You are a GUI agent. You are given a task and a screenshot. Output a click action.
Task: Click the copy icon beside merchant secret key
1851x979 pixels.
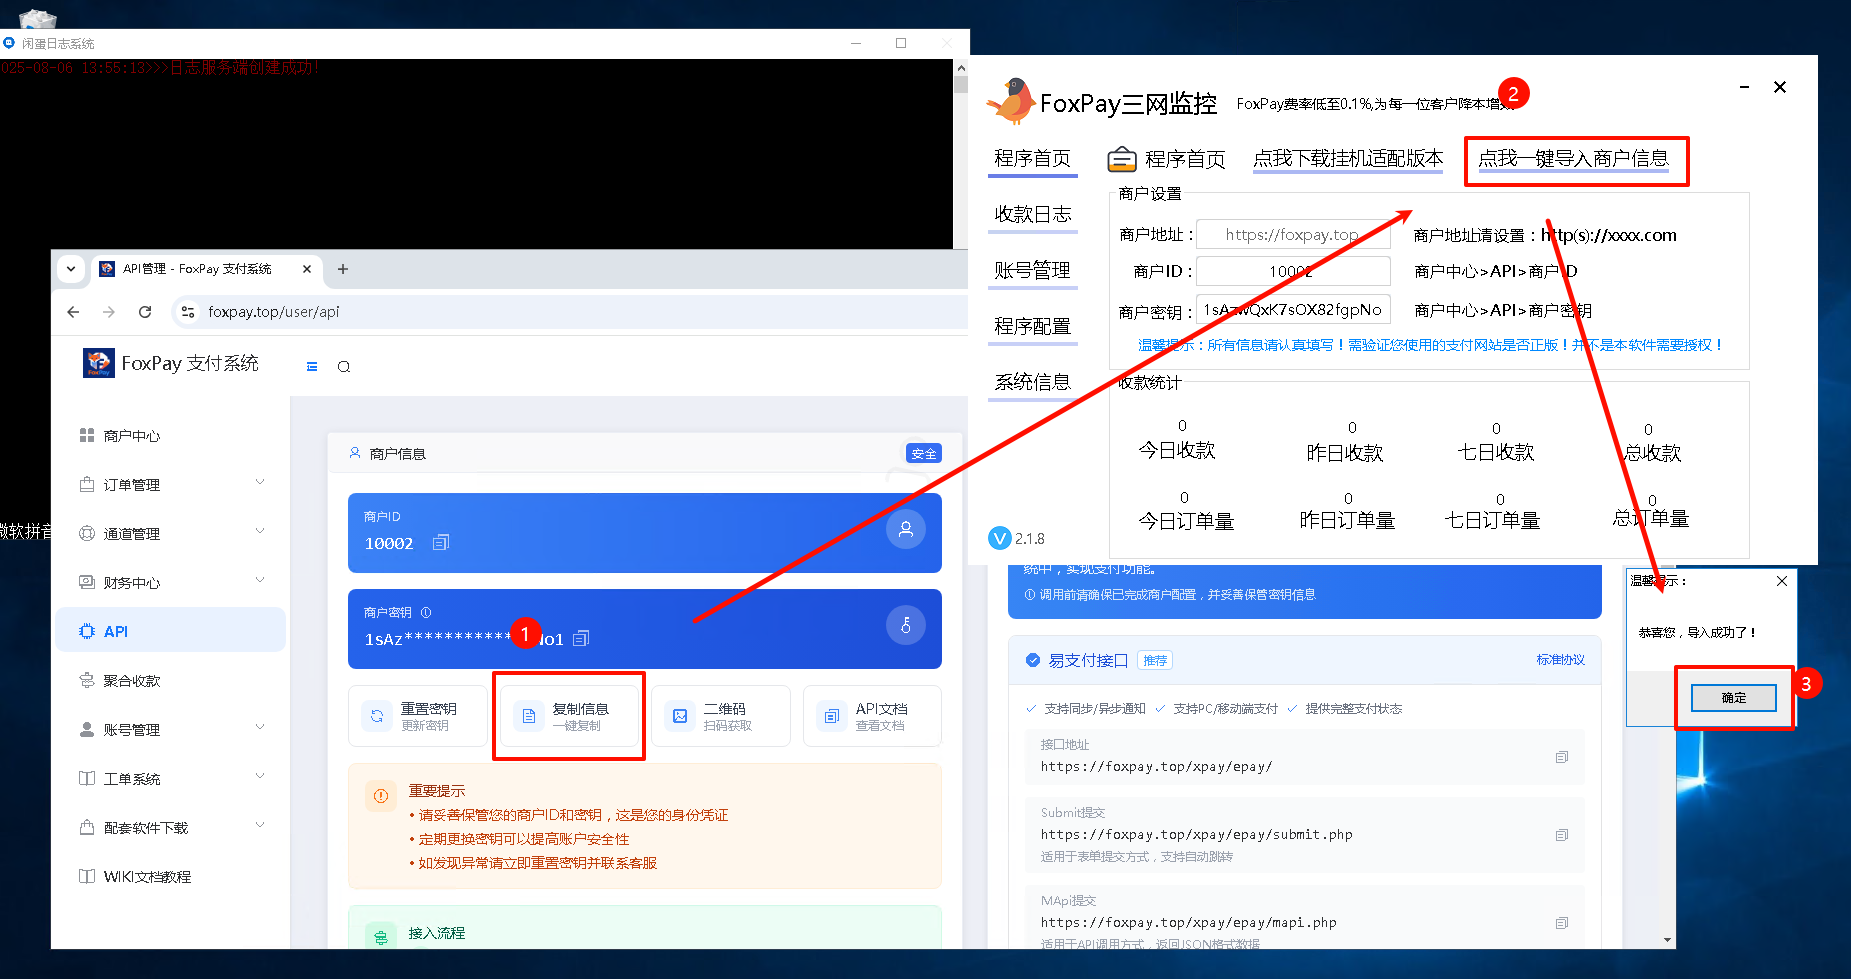[581, 638]
